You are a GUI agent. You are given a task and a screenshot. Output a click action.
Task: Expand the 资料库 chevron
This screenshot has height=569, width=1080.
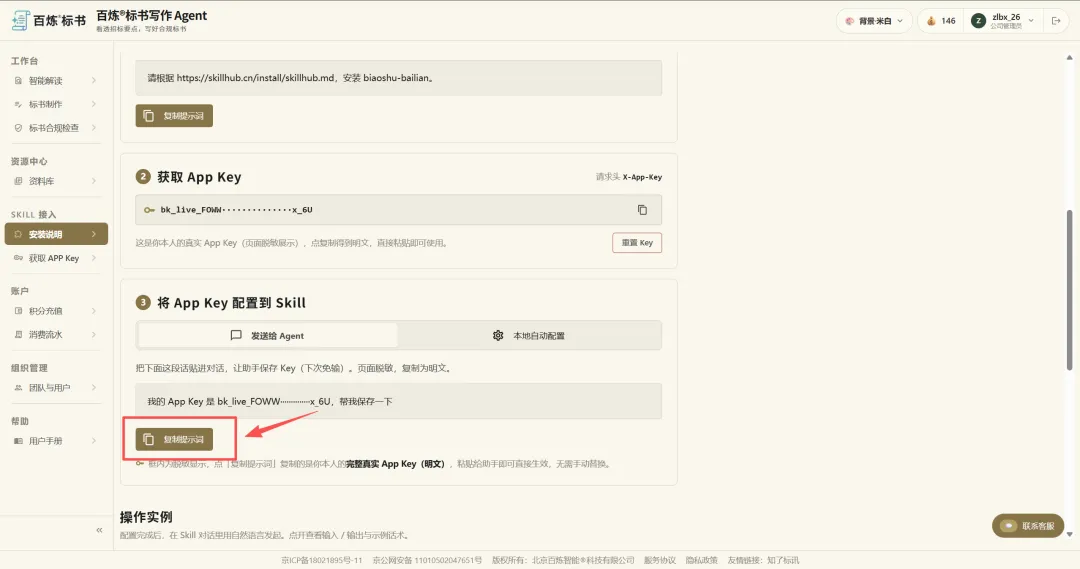coord(94,181)
